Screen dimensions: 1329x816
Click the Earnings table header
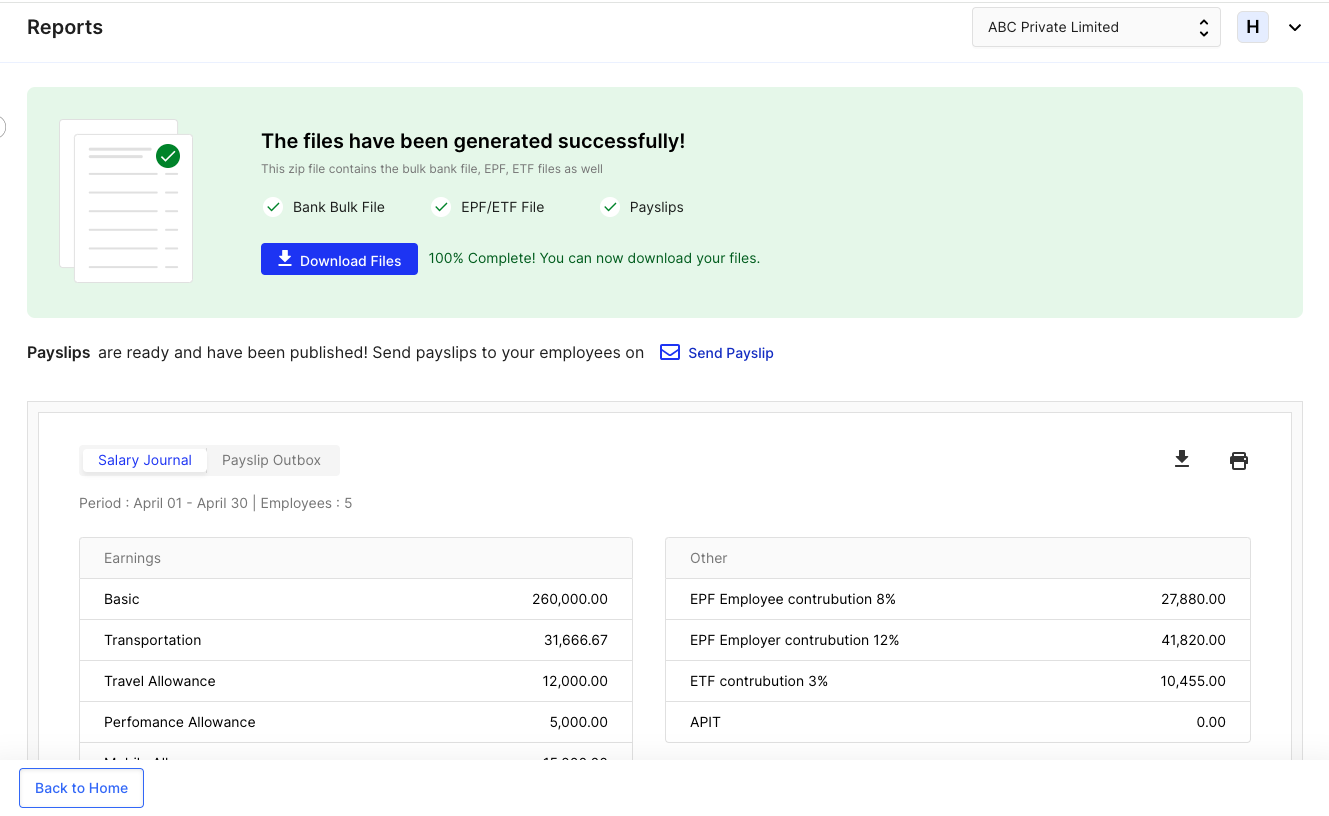pos(356,558)
